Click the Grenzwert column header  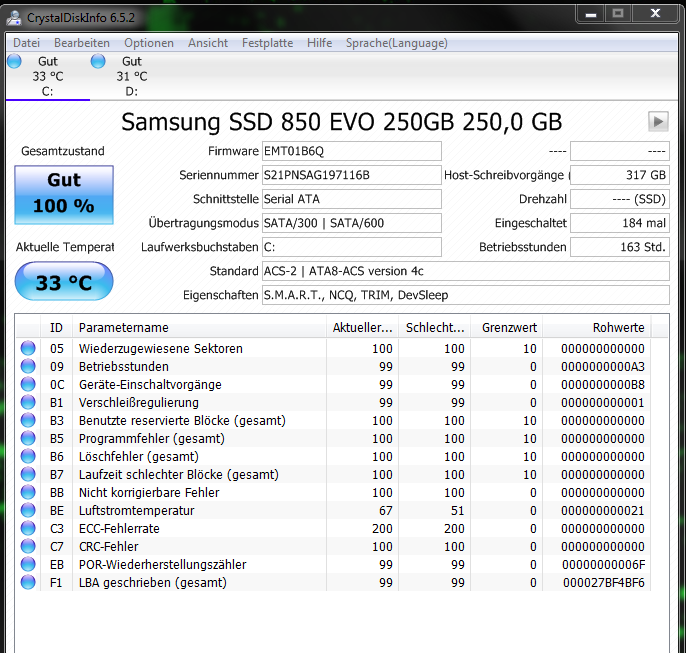click(507, 328)
